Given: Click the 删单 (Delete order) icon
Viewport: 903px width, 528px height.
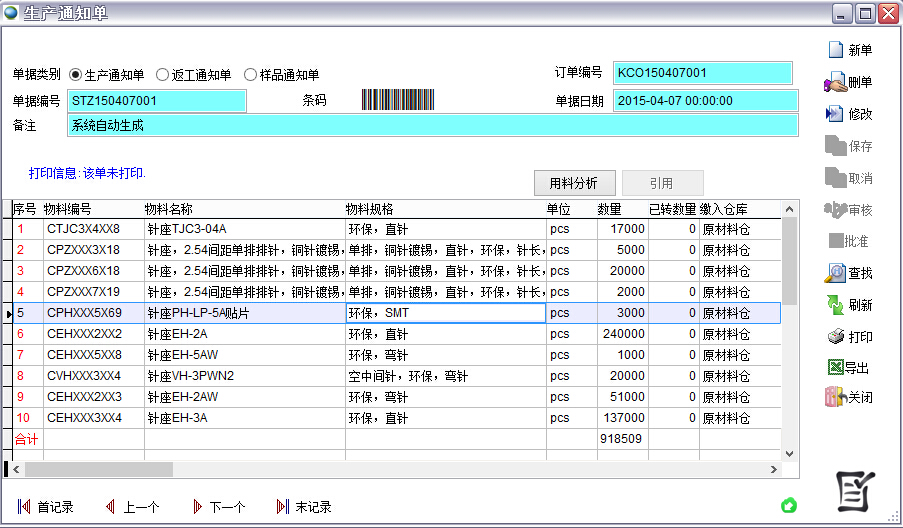Looking at the screenshot, I should tap(835, 82).
